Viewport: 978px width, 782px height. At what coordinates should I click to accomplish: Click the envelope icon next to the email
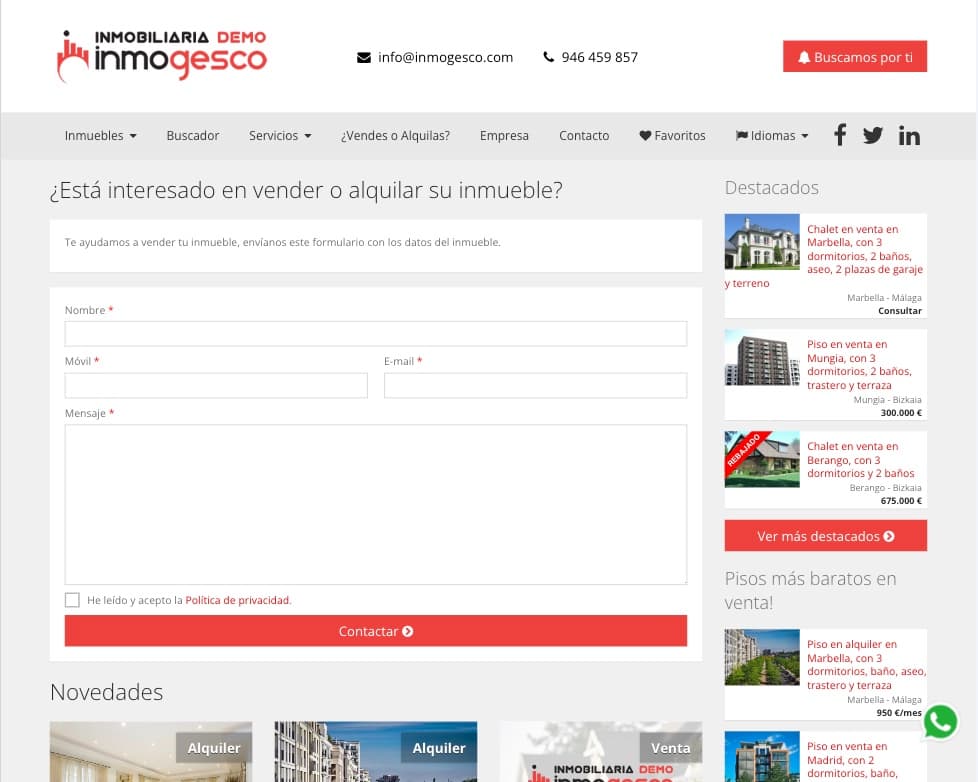(363, 57)
